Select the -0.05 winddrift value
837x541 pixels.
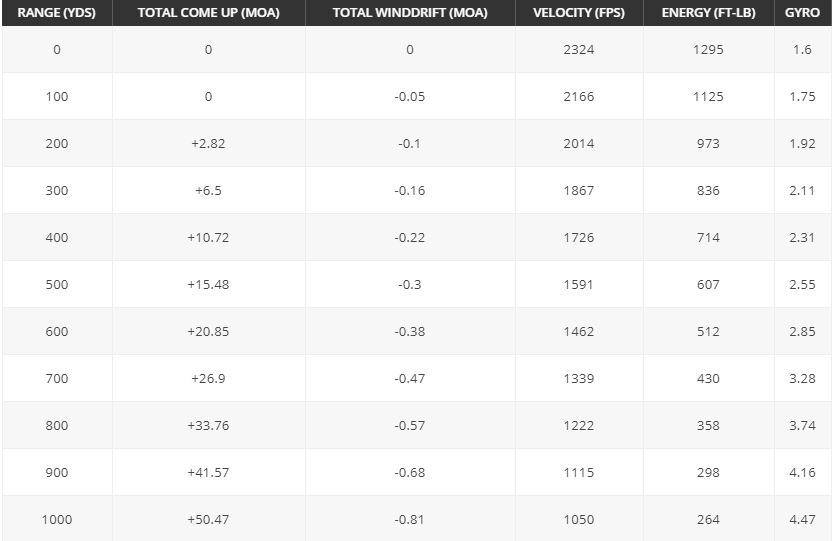click(410, 97)
